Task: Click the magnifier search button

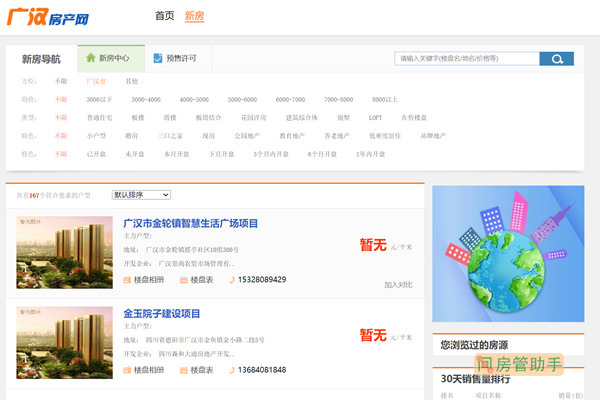Action: (557, 59)
